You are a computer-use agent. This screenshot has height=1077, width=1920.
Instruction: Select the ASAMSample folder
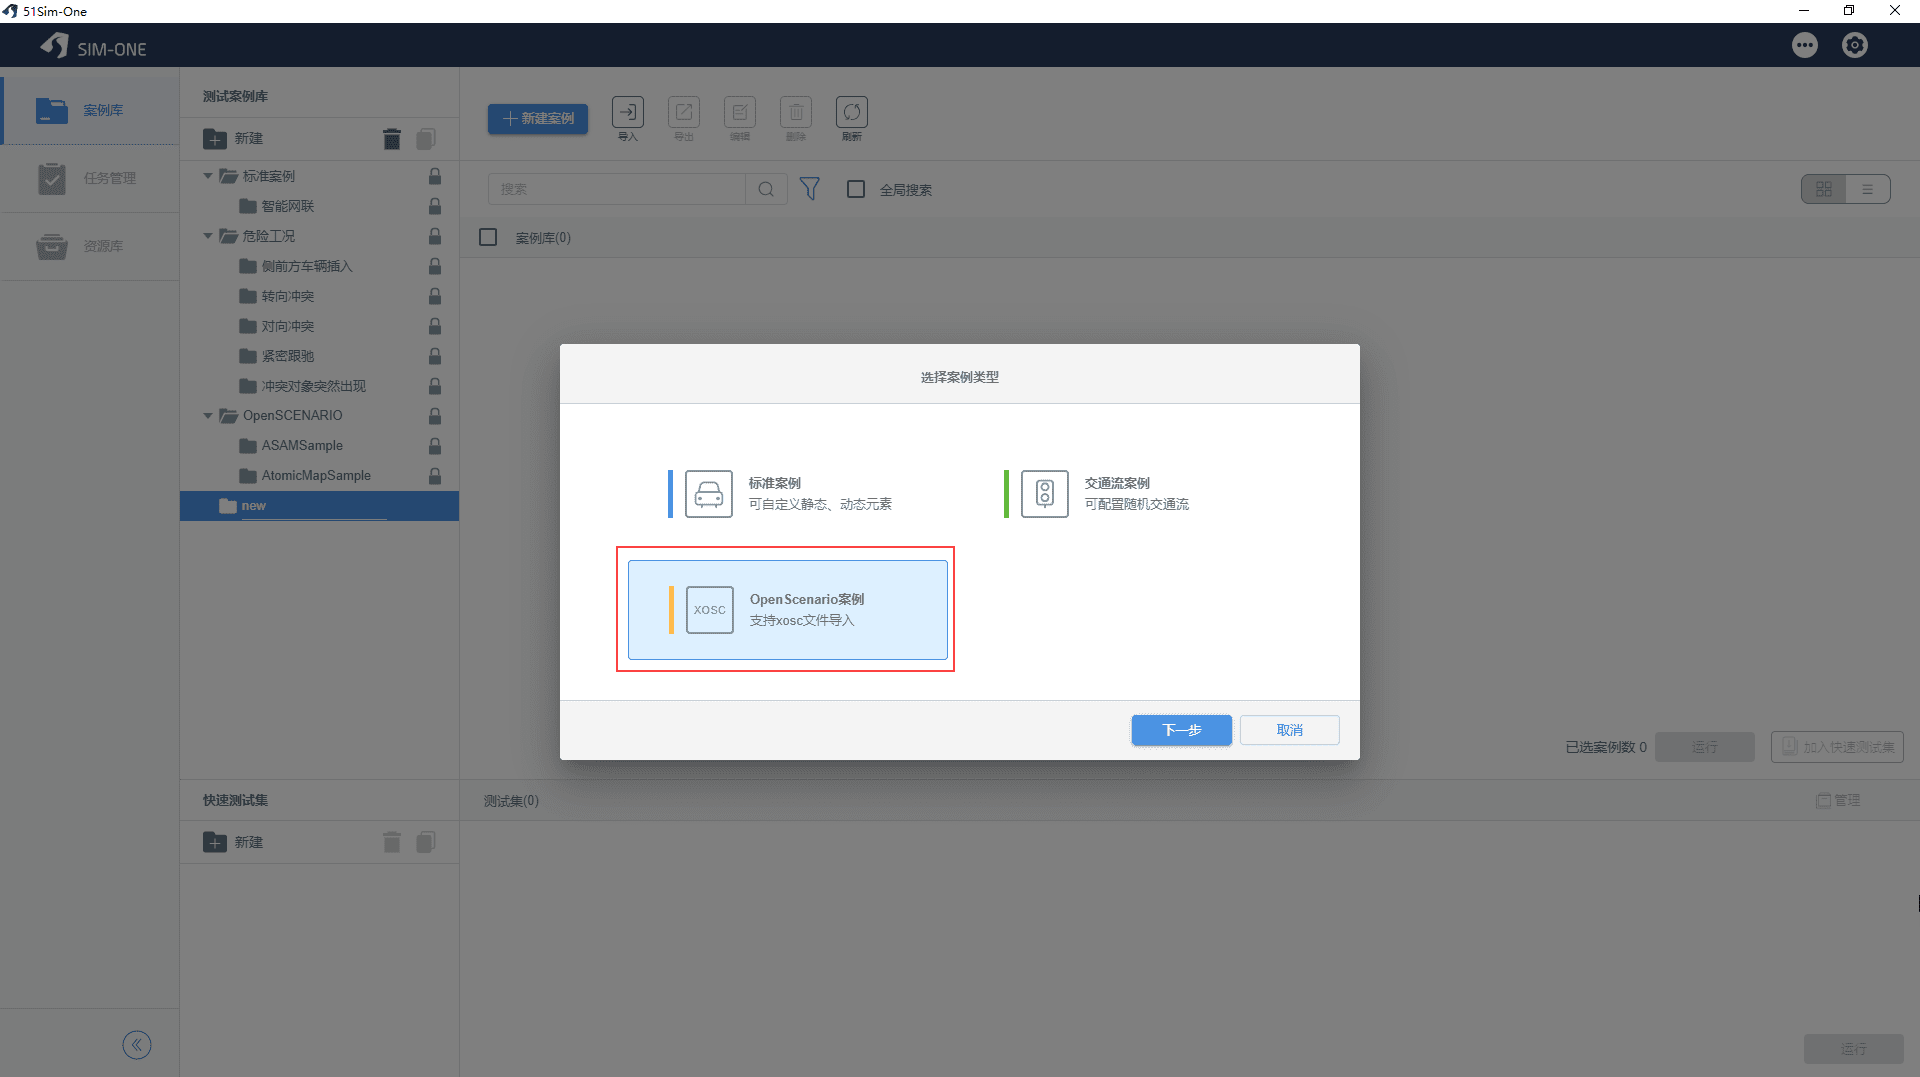point(291,446)
